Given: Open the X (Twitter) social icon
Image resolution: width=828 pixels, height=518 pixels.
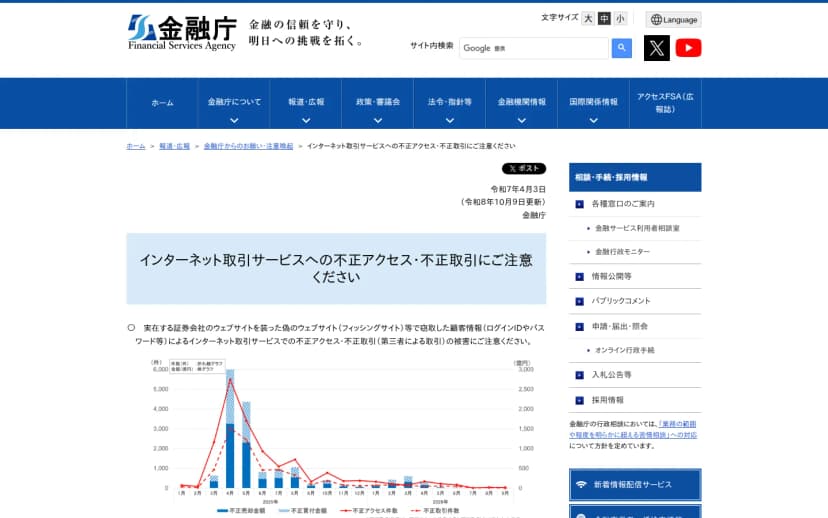Looking at the screenshot, I should click(656, 48).
